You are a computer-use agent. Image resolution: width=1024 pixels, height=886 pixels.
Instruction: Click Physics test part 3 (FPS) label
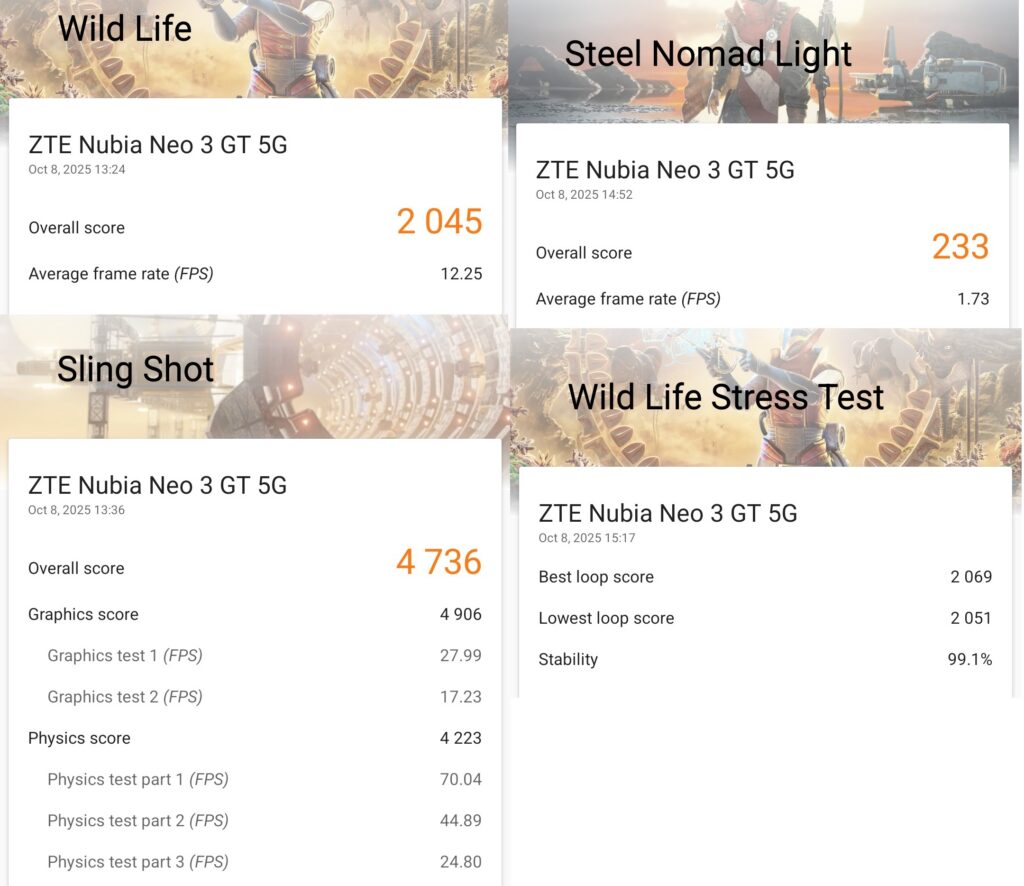pyautogui.click(x=138, y=862)
